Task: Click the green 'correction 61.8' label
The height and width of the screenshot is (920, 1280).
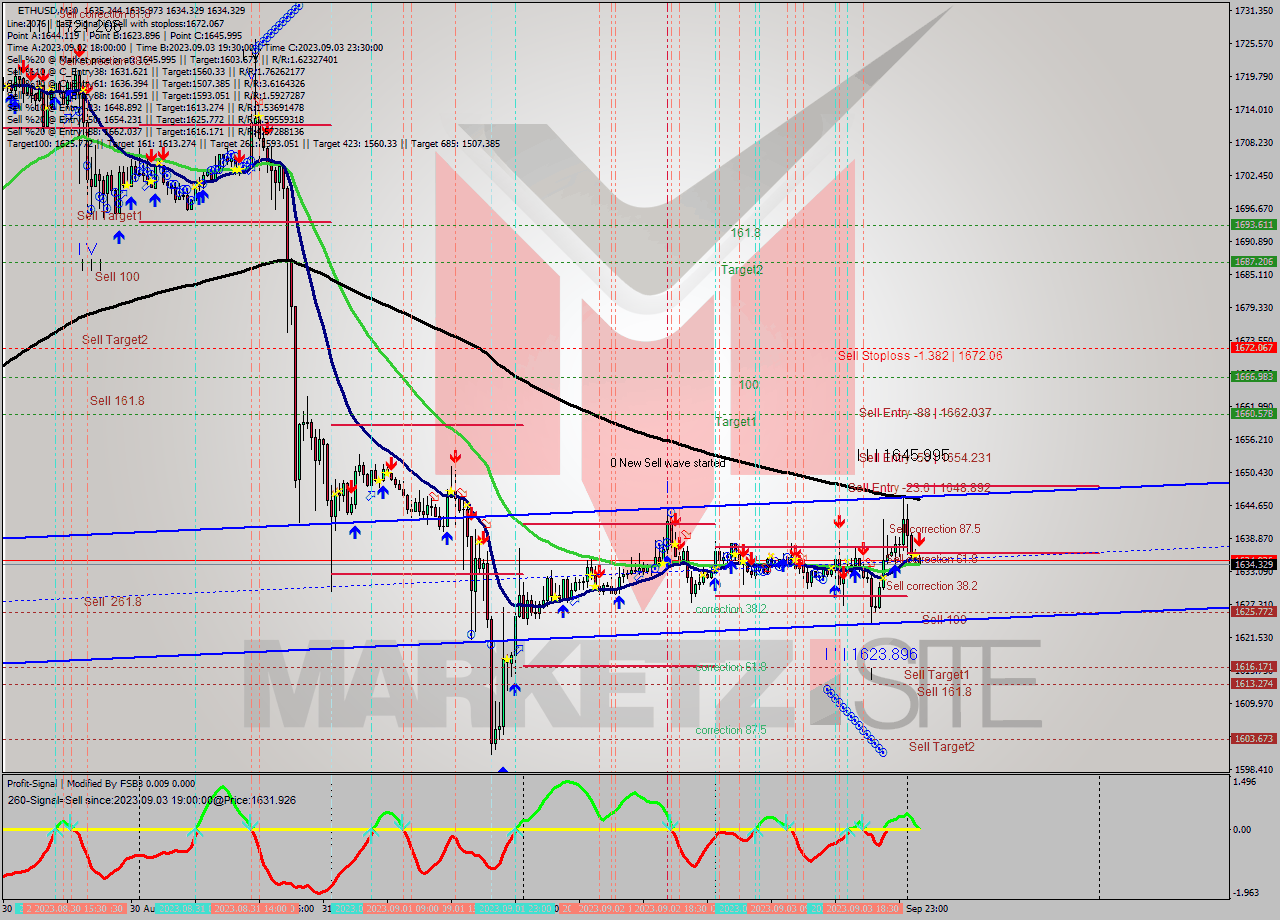Action: (731, 667)
